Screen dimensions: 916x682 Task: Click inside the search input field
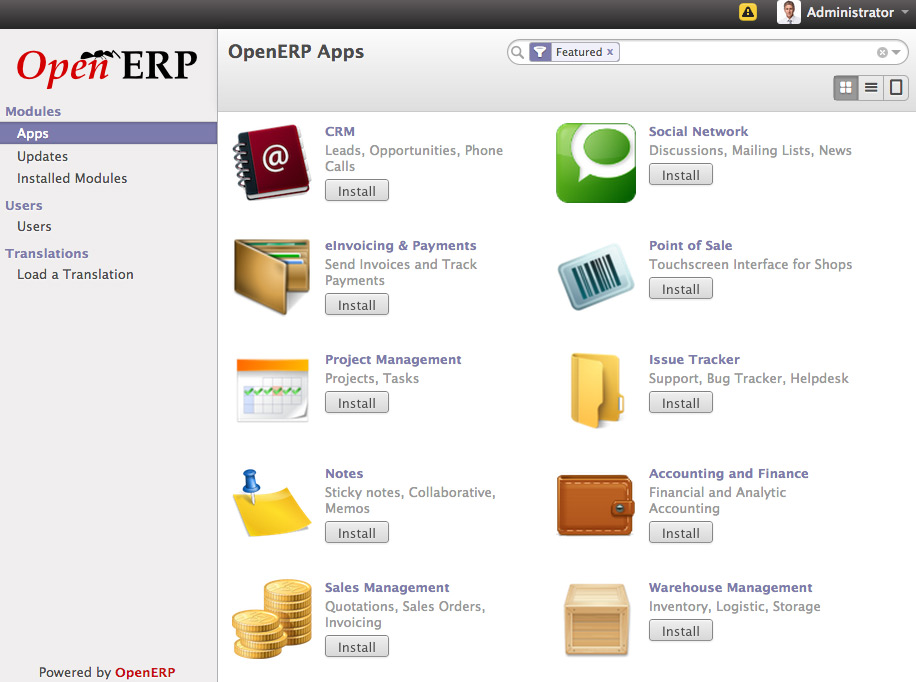coord(747,53)
